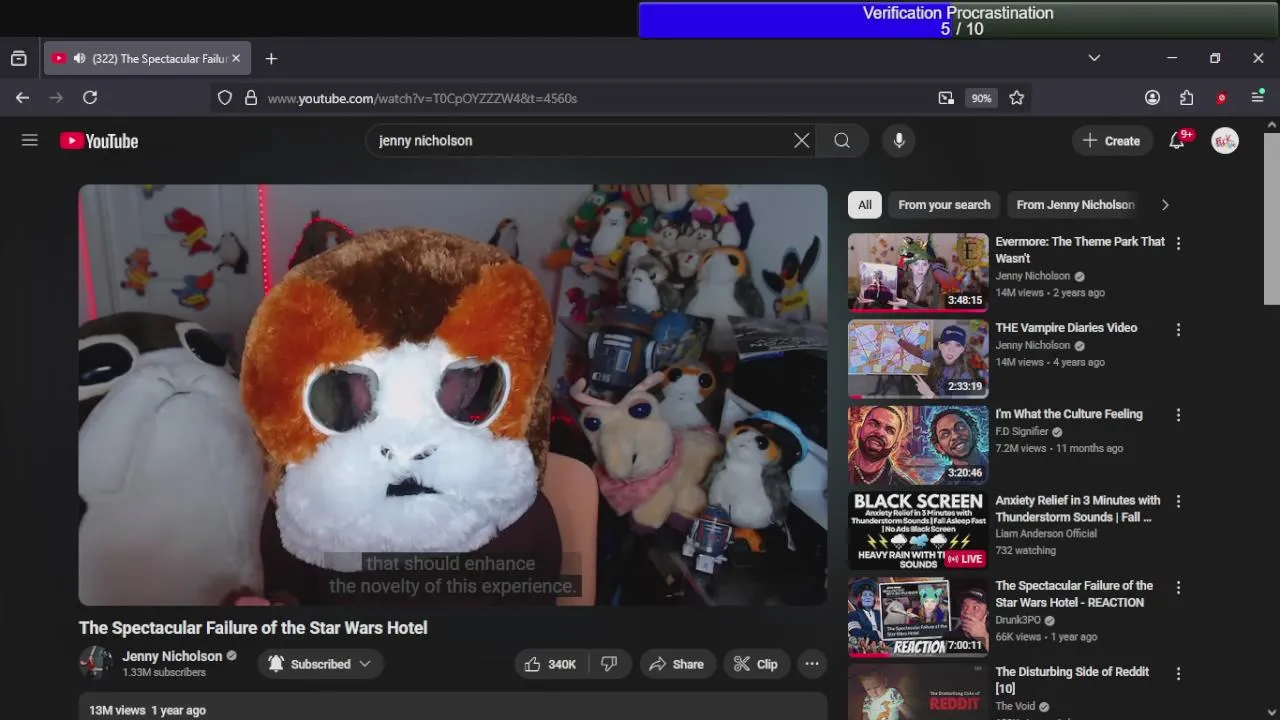This screenshot has width=1280, height=720.
Task: Open options for The Disturbing Side of Reddit
Action: [1178, 674]
